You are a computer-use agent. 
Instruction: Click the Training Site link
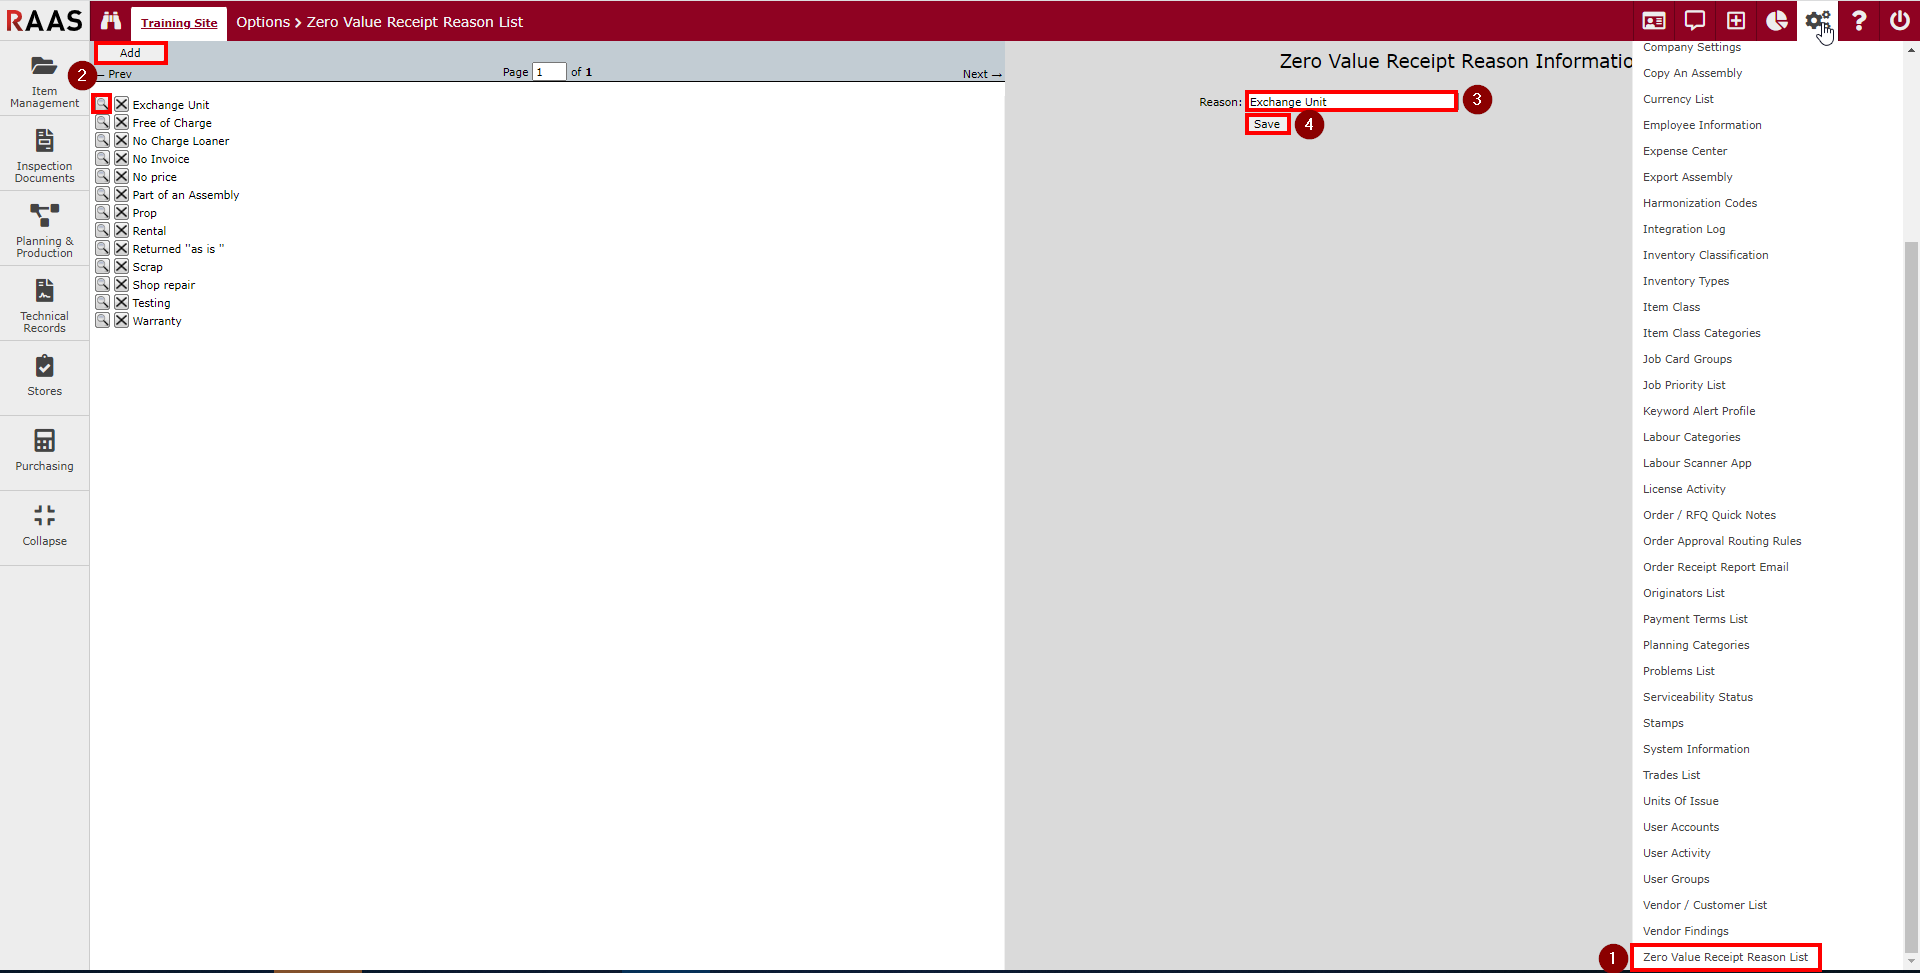[179, 23]
